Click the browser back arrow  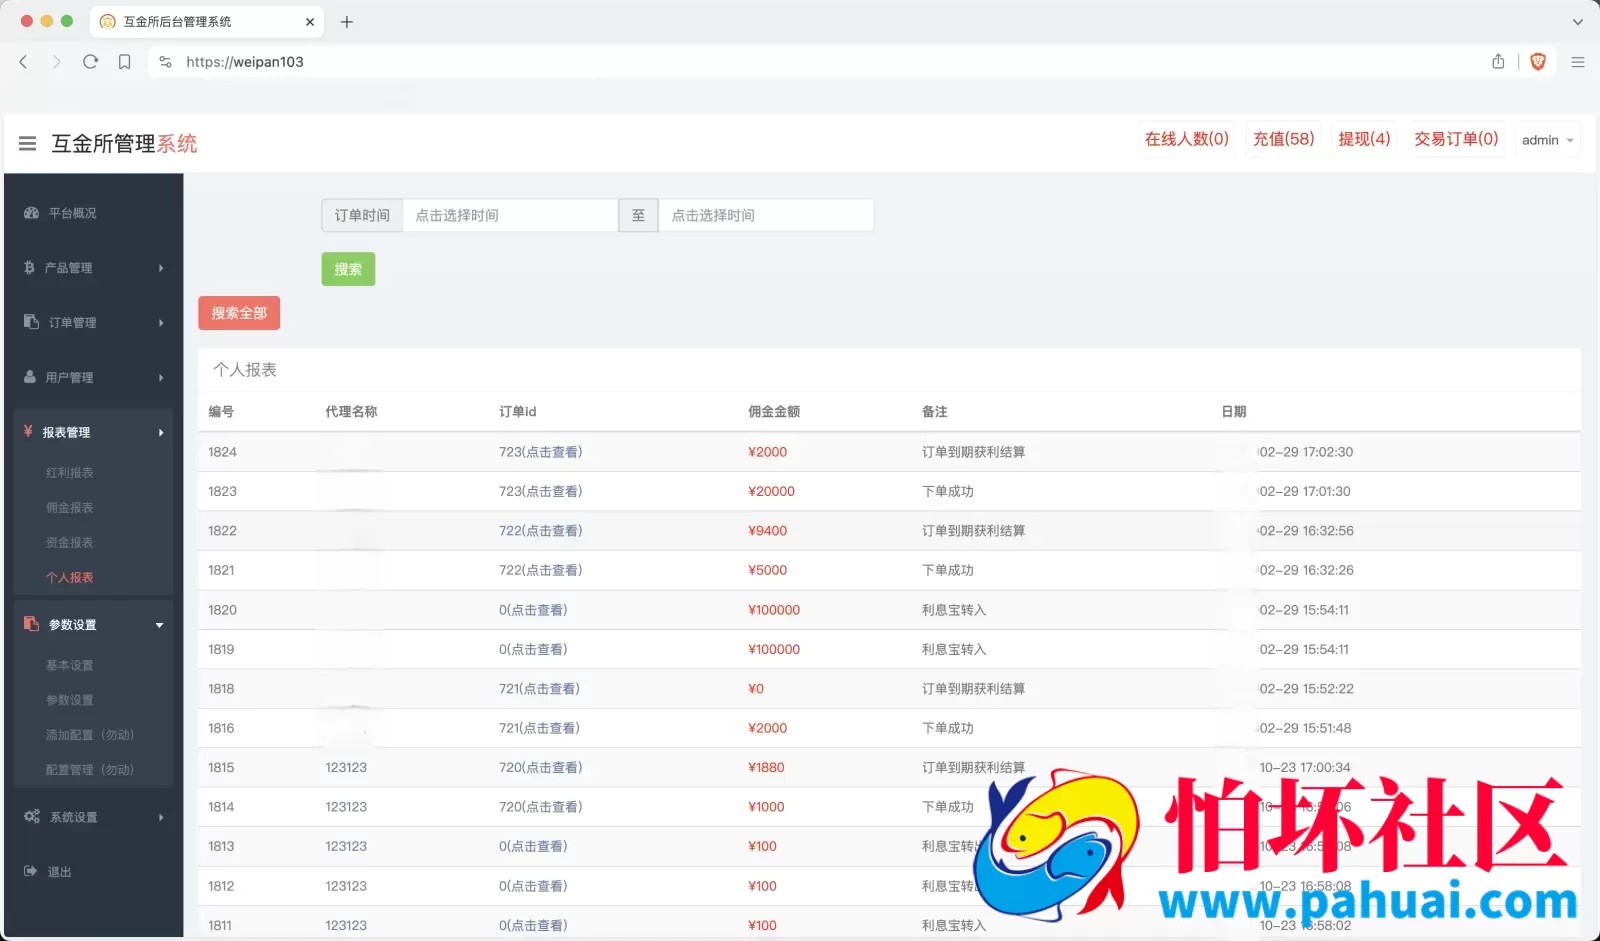click(24, 62)
